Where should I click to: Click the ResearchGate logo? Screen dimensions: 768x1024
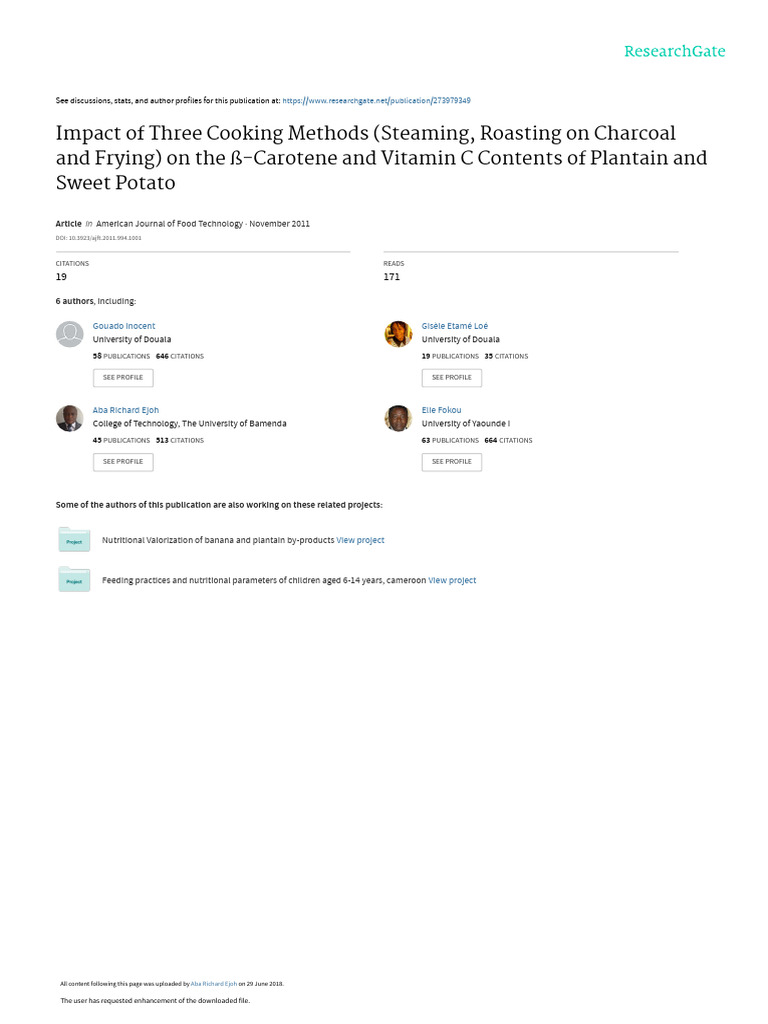[x=674, y=52]
